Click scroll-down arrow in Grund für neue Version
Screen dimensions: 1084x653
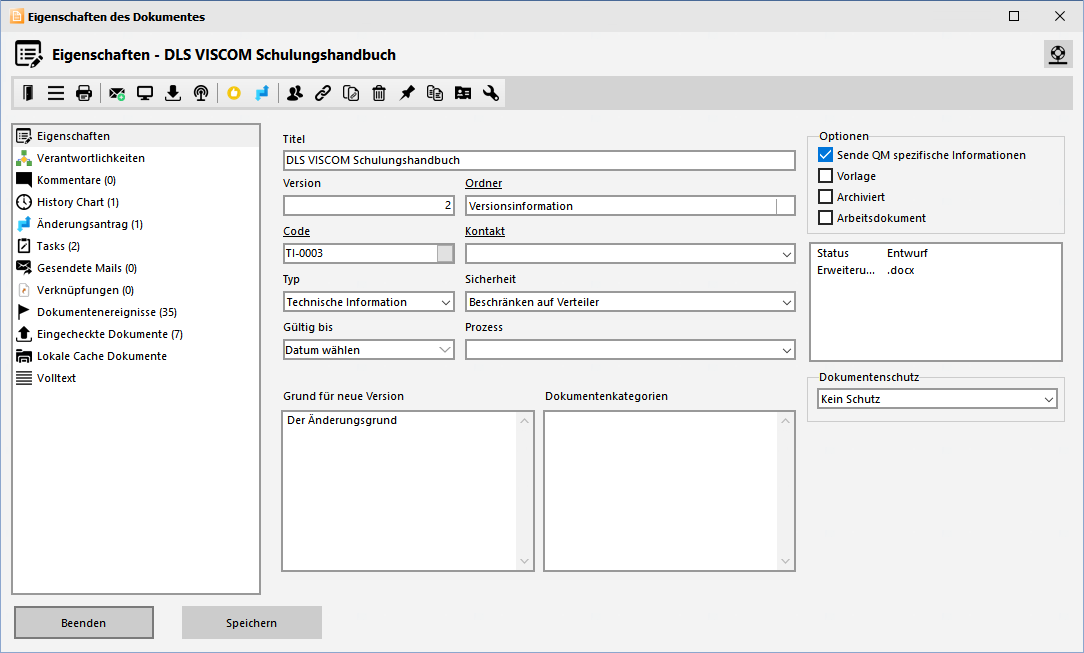524,561
